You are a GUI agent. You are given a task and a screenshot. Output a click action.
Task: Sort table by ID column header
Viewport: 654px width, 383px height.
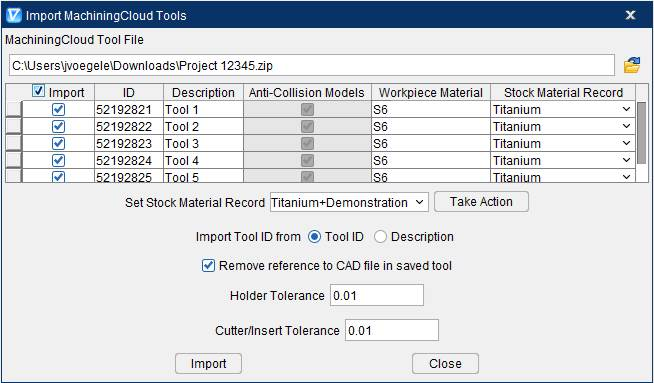129,92
